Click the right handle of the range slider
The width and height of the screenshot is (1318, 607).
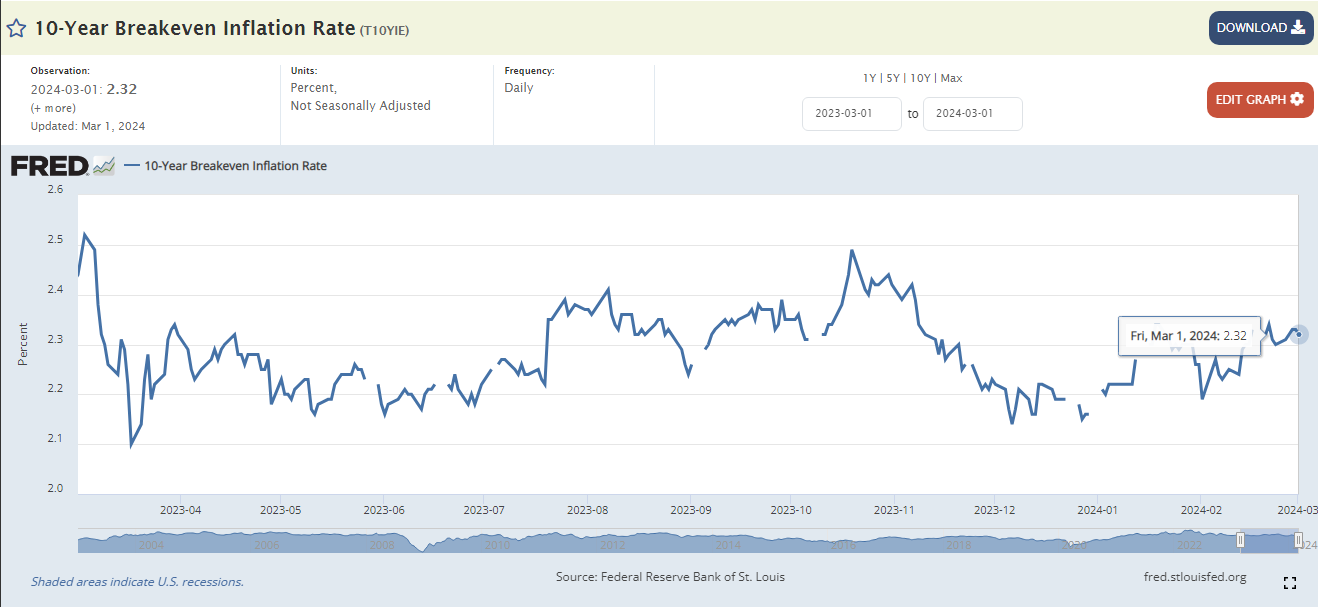tap(1298, 541)
